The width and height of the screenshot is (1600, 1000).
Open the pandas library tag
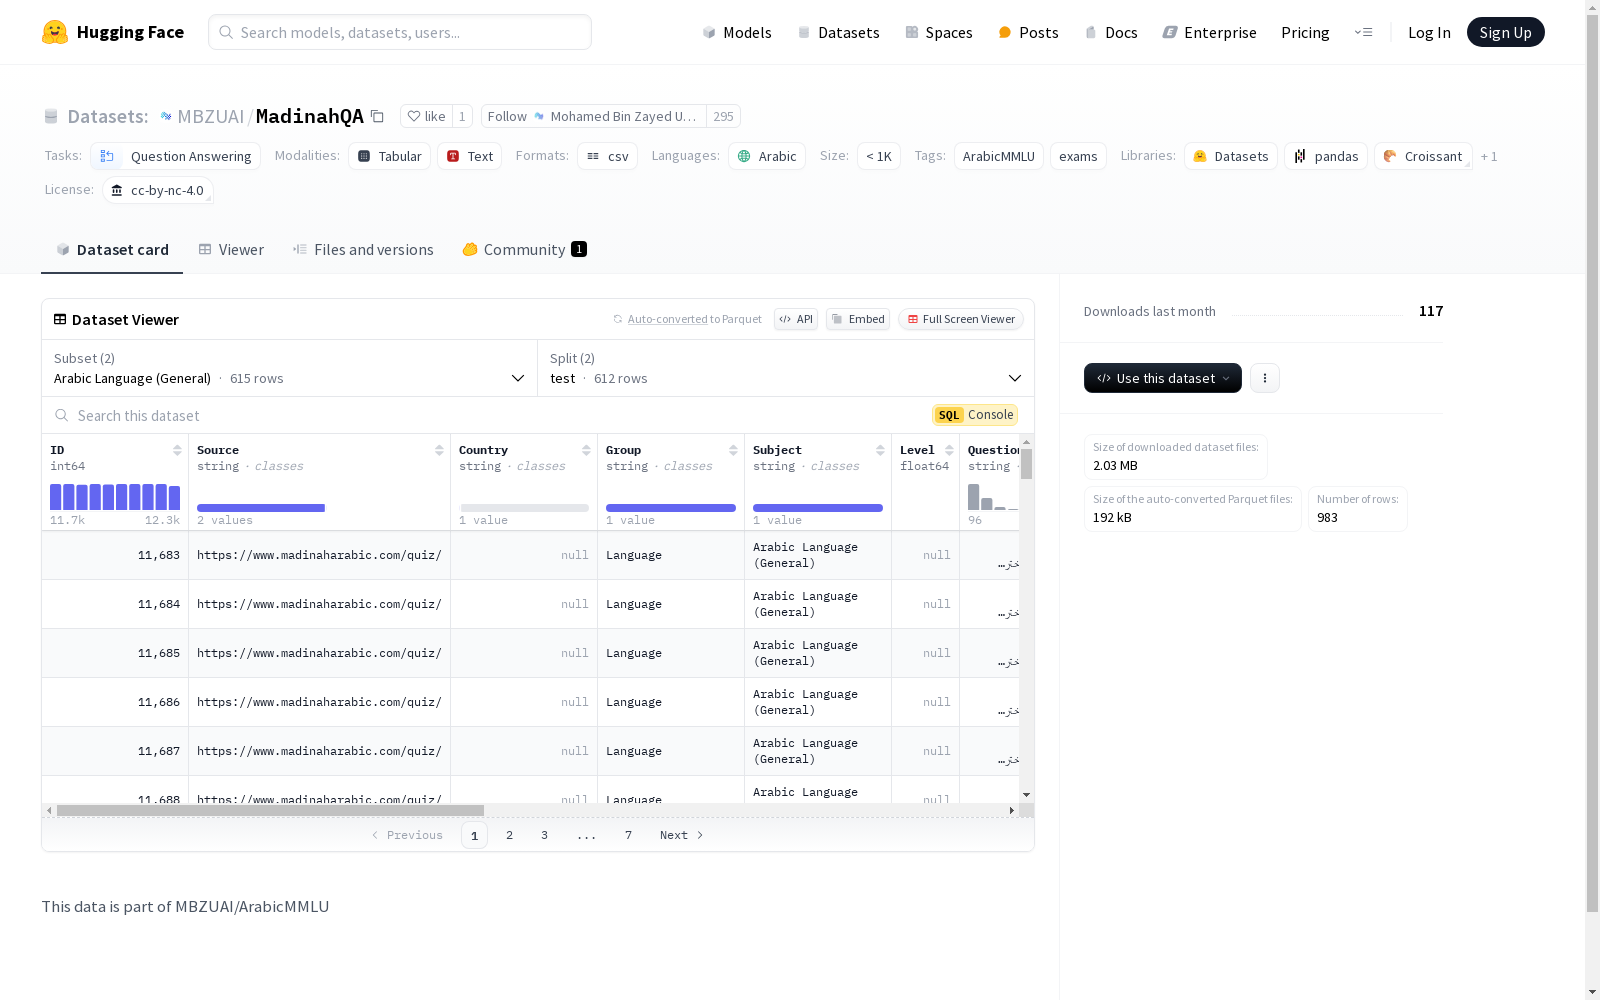click(x=1326, y=156)
